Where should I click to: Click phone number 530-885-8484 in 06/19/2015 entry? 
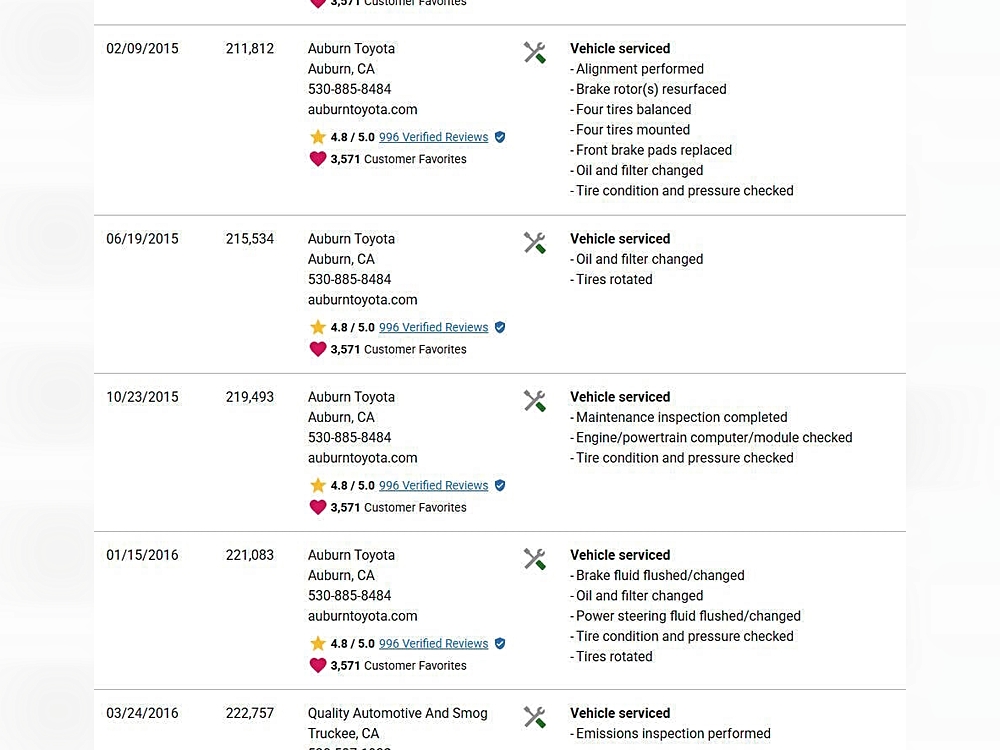349,279
